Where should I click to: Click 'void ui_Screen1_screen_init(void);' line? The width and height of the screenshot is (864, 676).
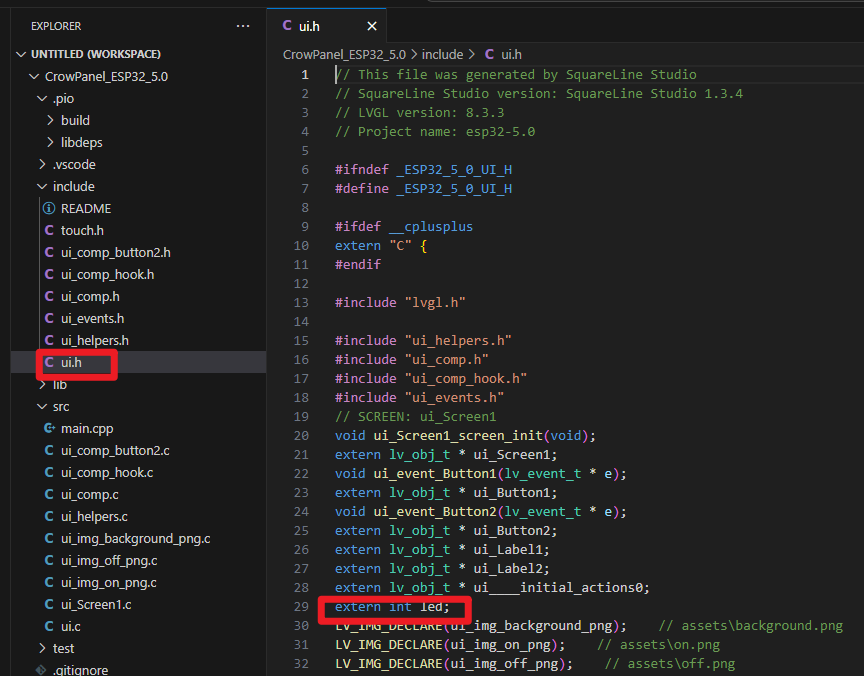[465, 436]
